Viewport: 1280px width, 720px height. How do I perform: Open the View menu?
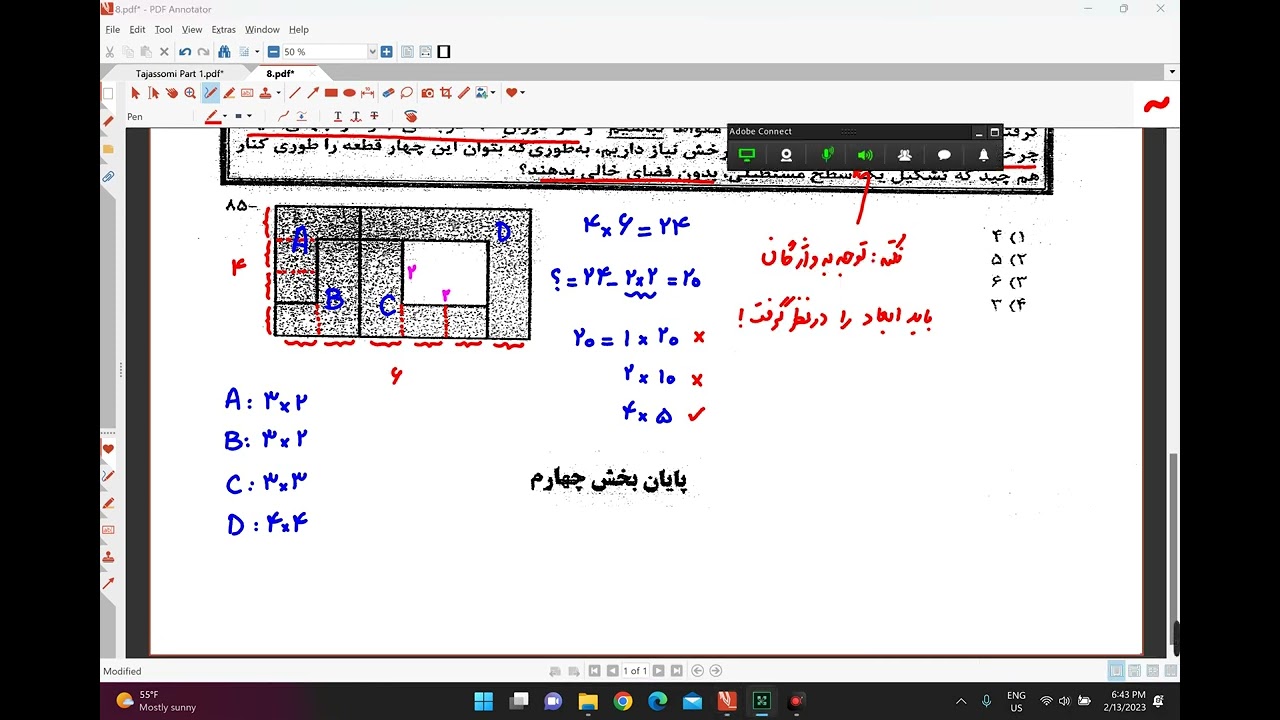[192, 30]
